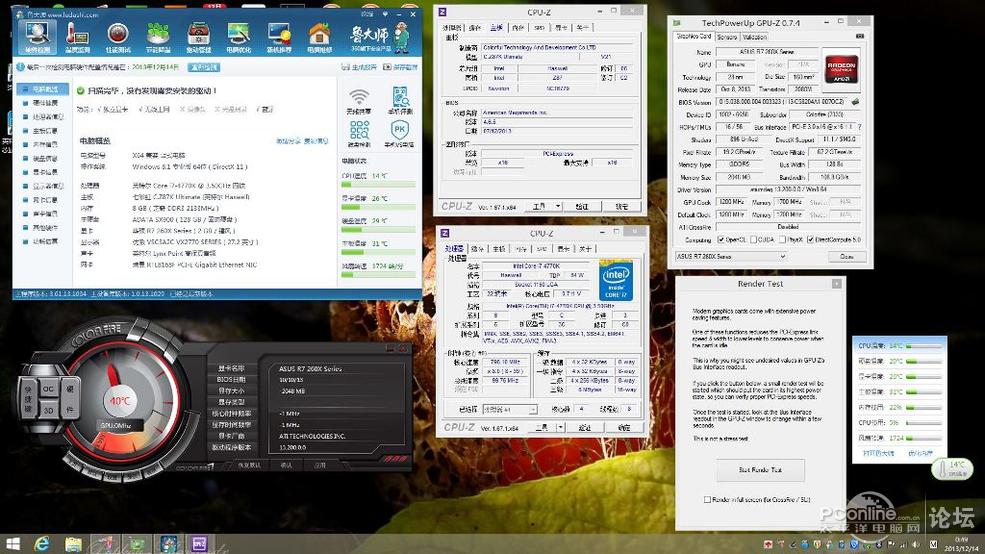Viewport: 985px width, 554px height.
Task: Click the floating 14°C thermometer widget
Action: 952,469
